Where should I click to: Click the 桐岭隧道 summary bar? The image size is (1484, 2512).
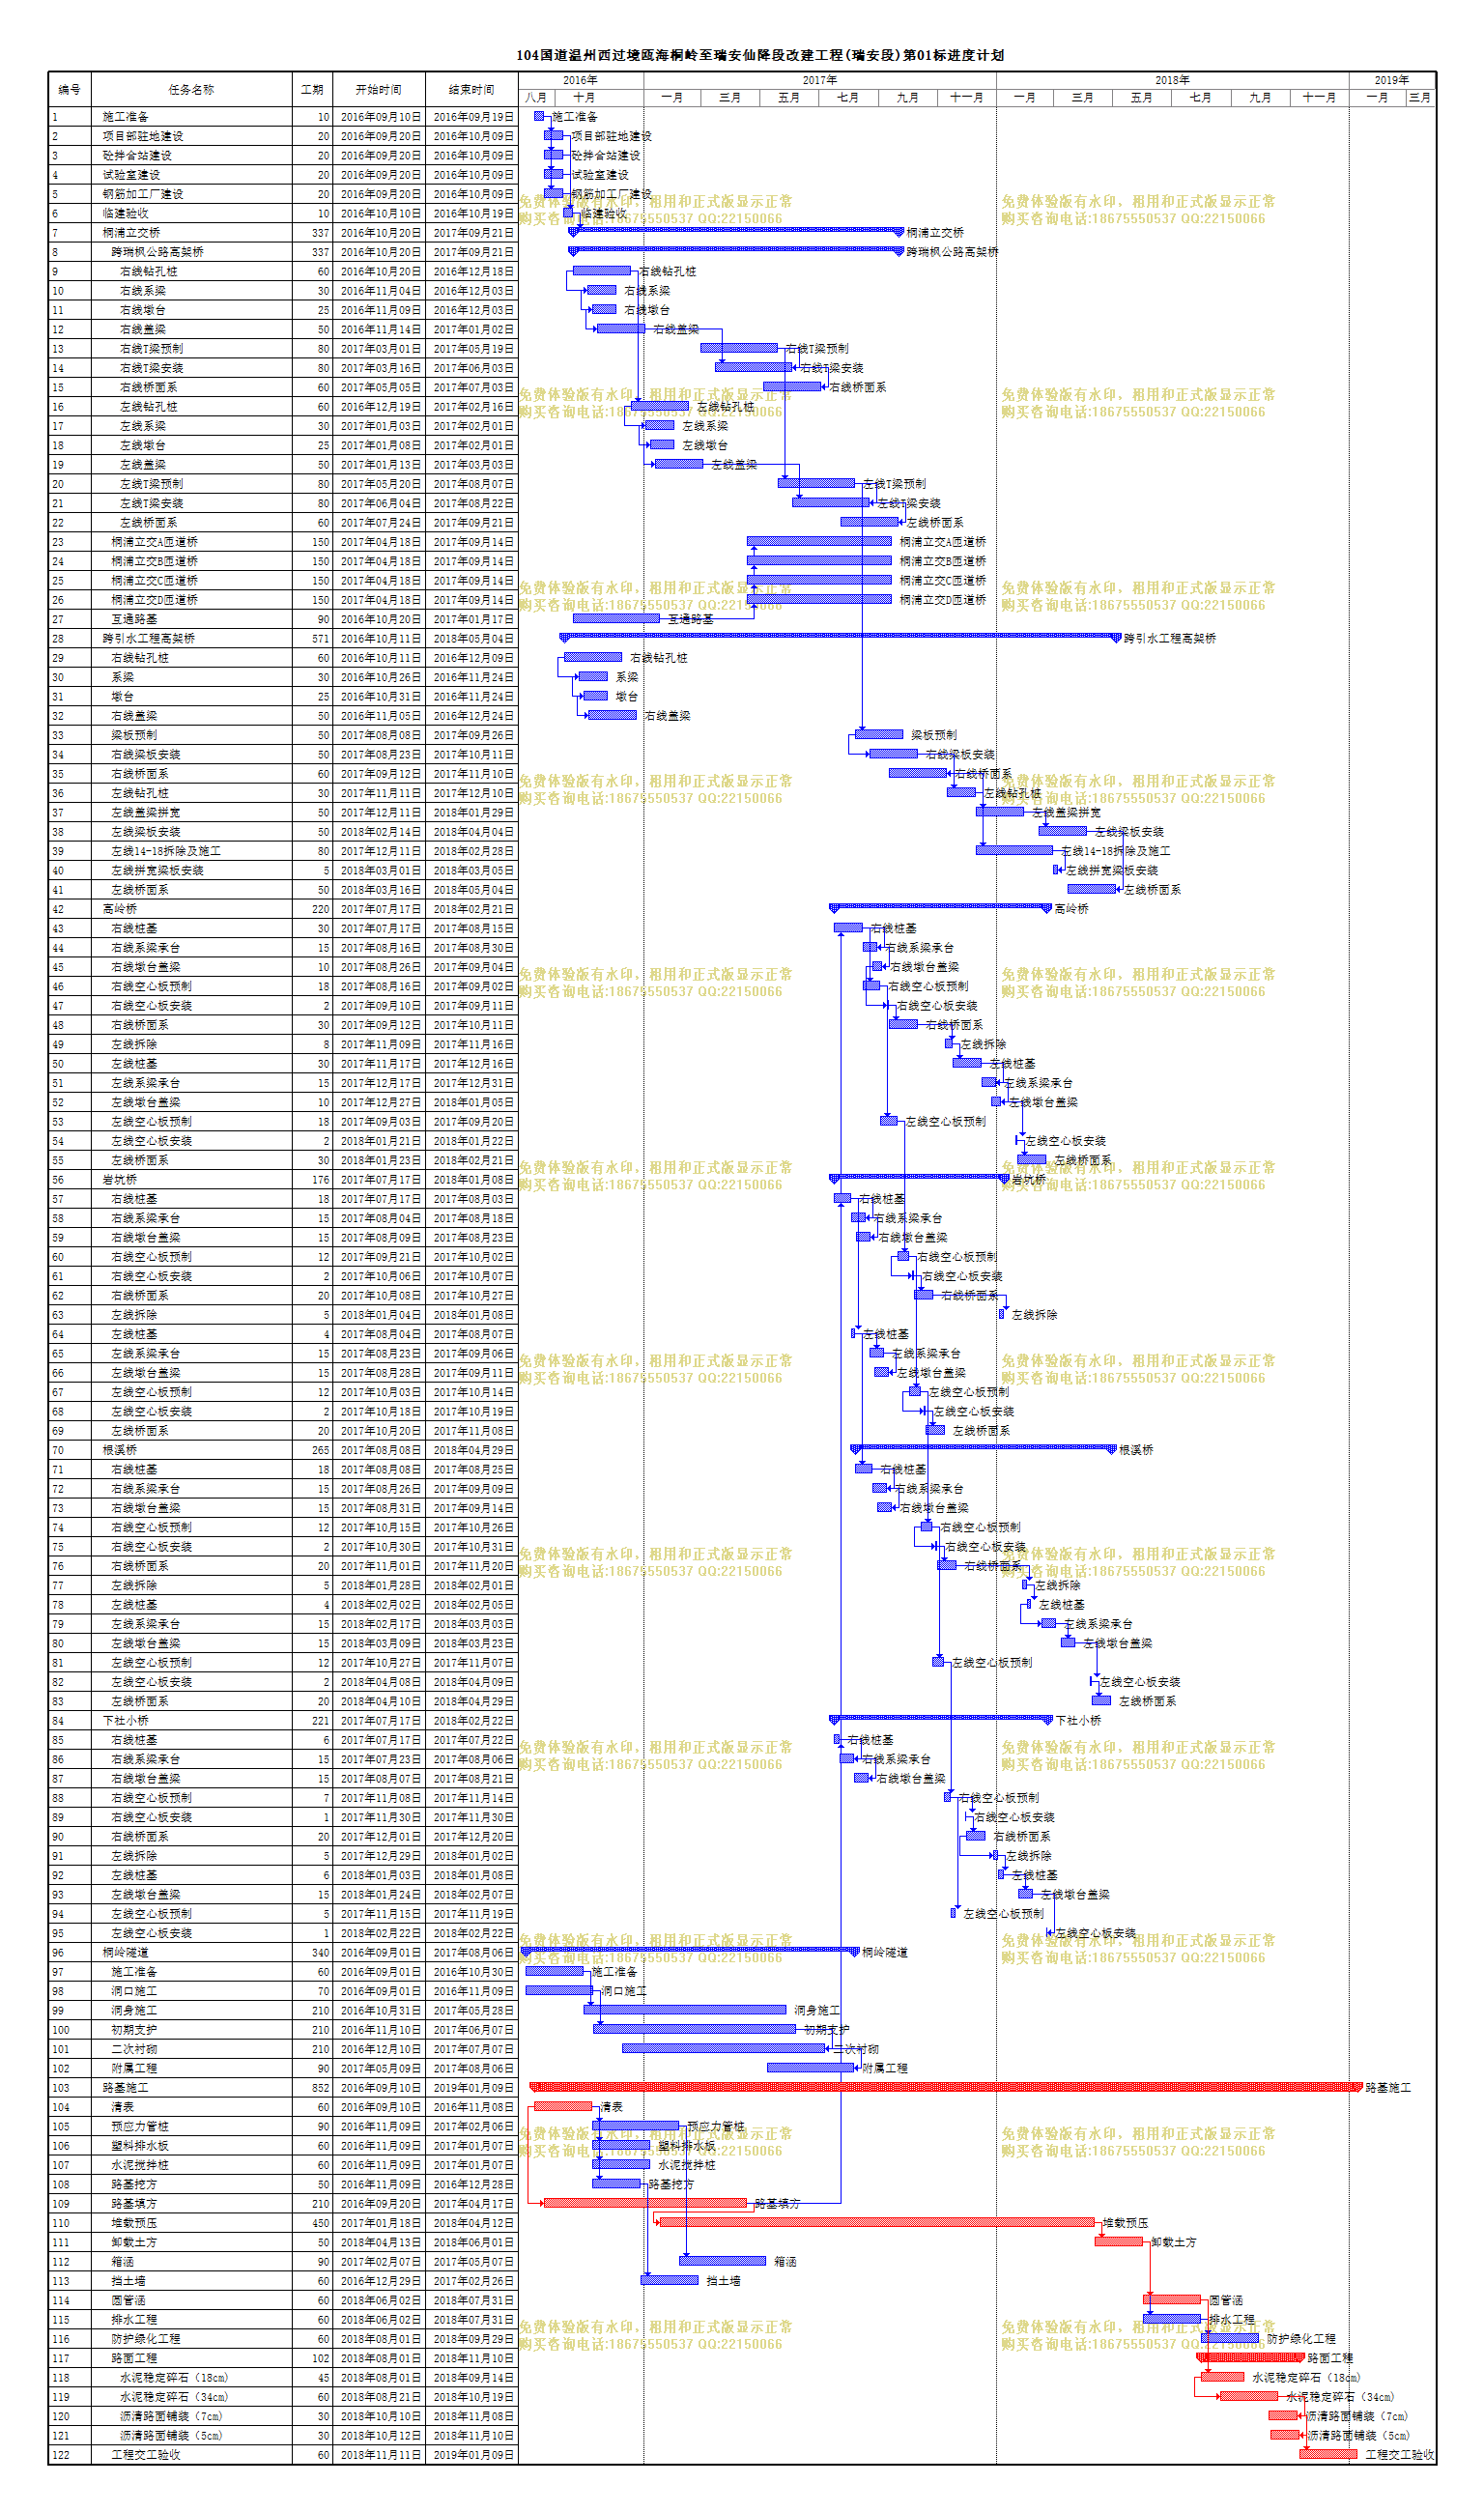click(692, 1951)
